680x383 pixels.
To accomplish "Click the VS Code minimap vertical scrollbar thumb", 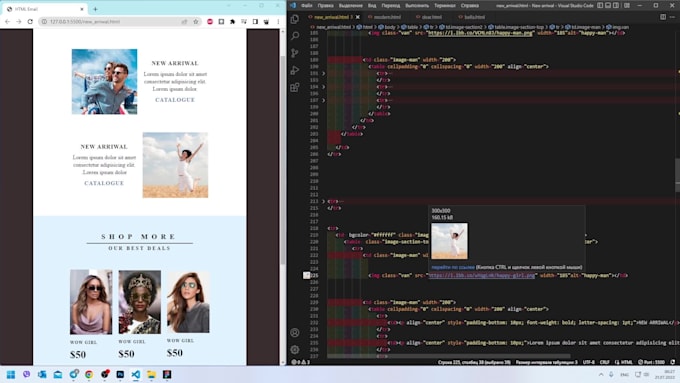I will pos(677,176).
